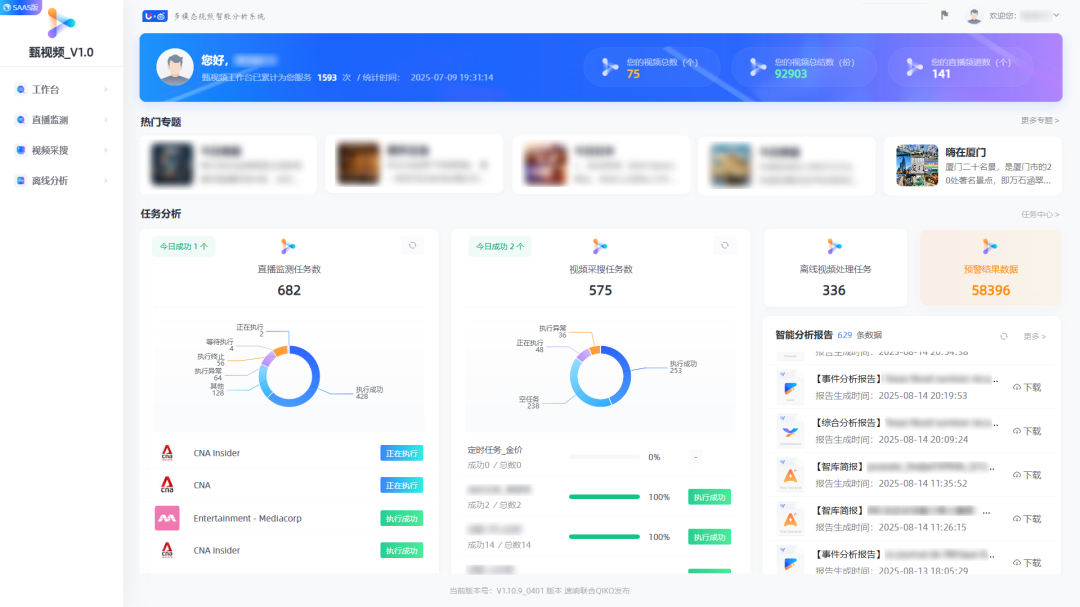Click the Entertainment - Mediacorp channel logo
The image size is (1080, 607).
167,518
